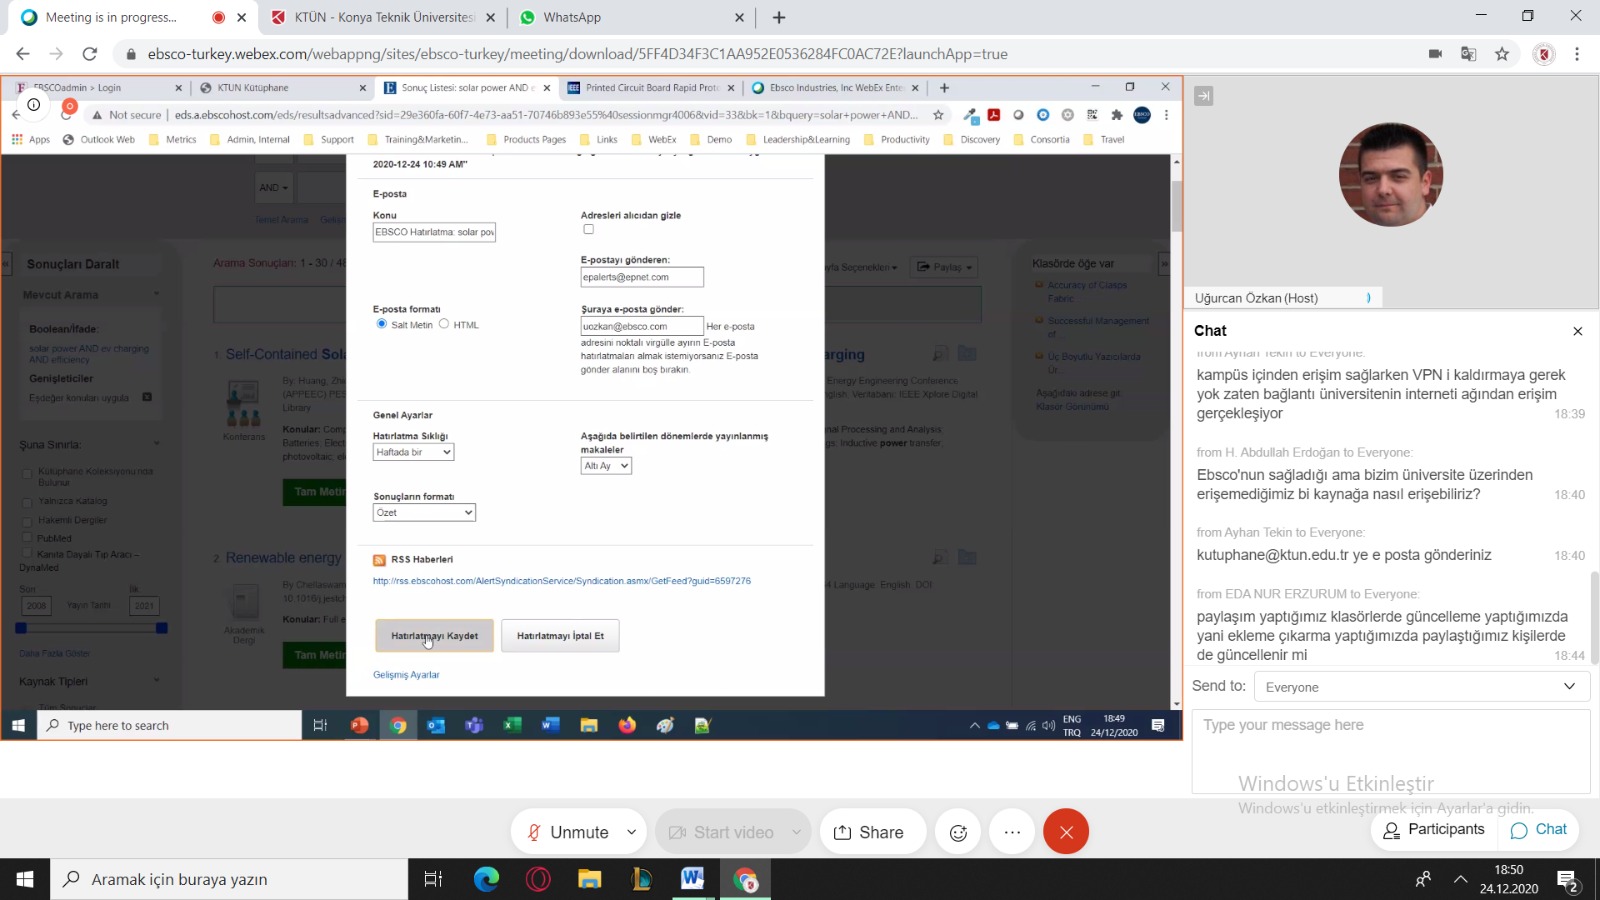
Task: Open the emoji reactions button
Action: [x=958, y=832]
